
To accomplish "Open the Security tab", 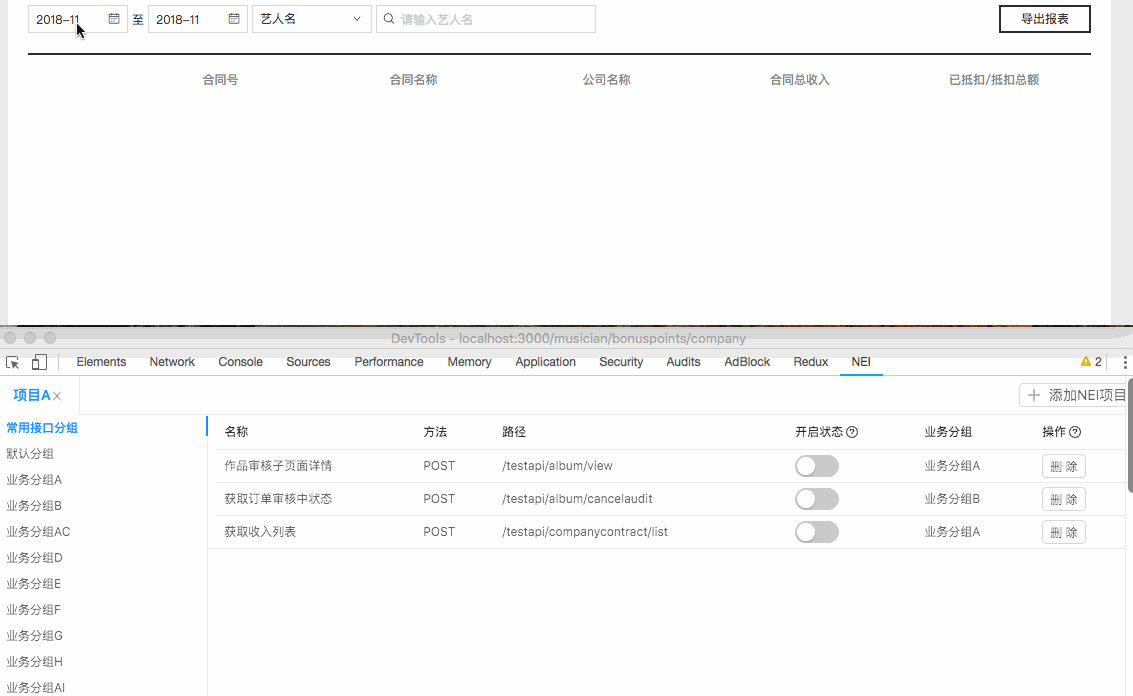I will tap(621, 362).
